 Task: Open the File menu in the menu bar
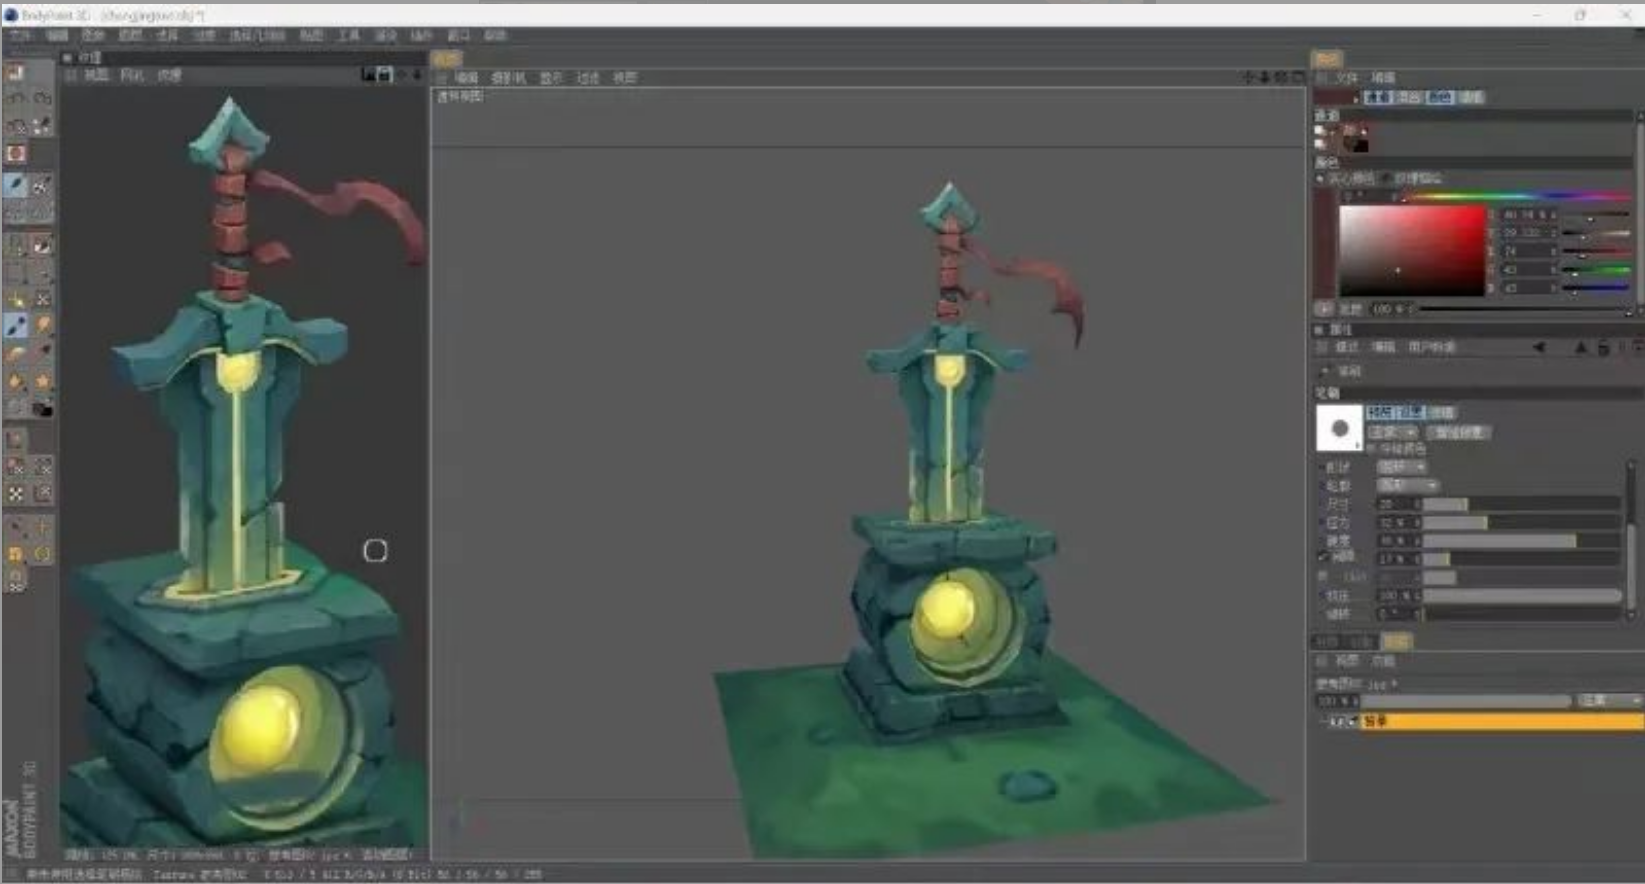click(20, 35)
